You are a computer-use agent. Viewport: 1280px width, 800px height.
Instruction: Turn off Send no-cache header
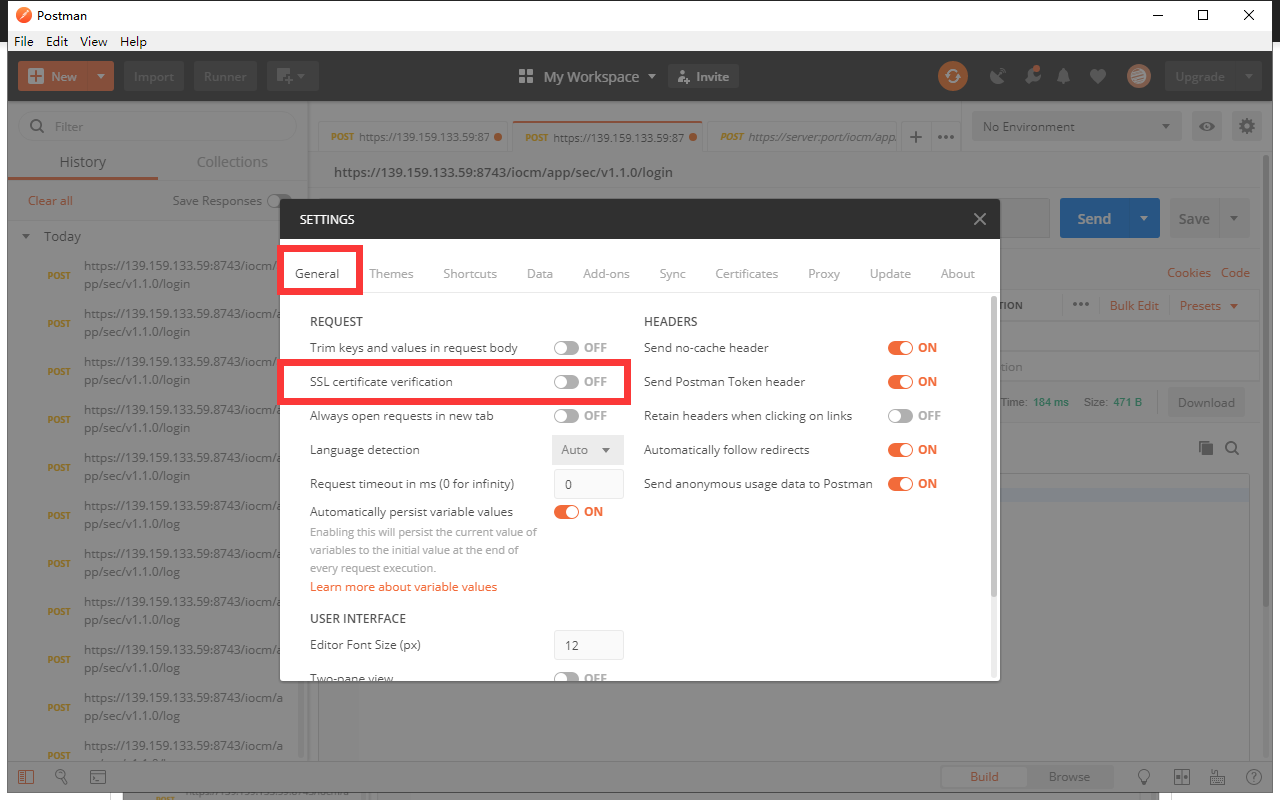click(x=900, y=348)
